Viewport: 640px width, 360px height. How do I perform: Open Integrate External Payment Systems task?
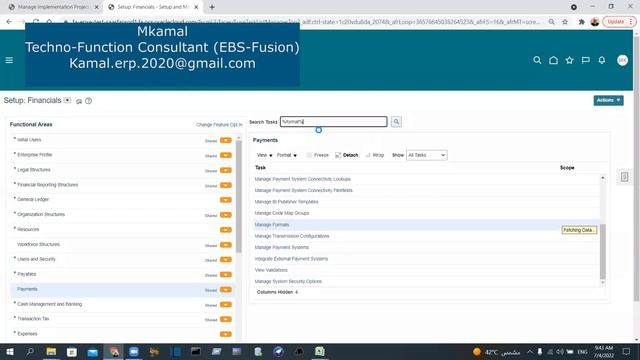291,259
